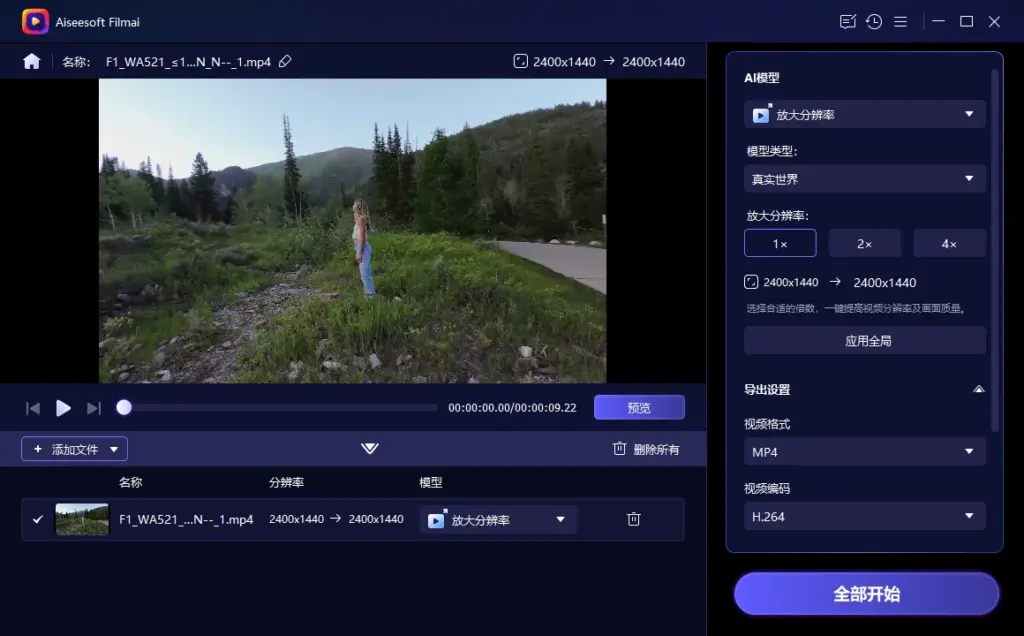Click the 预览 preview button
This screenshot has height=636, width=1024.
639,407
